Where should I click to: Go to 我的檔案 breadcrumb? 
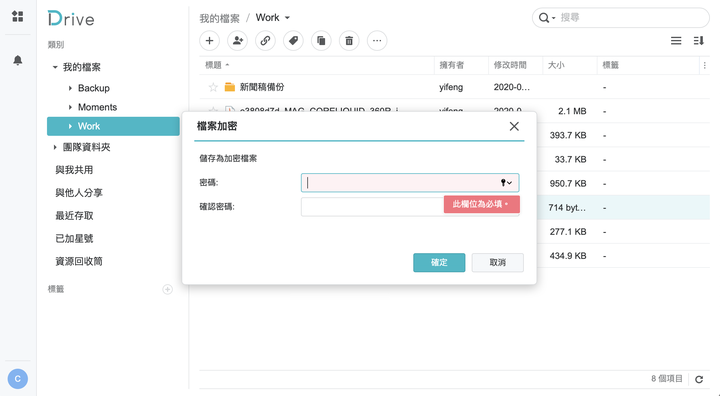pos(219,18)
